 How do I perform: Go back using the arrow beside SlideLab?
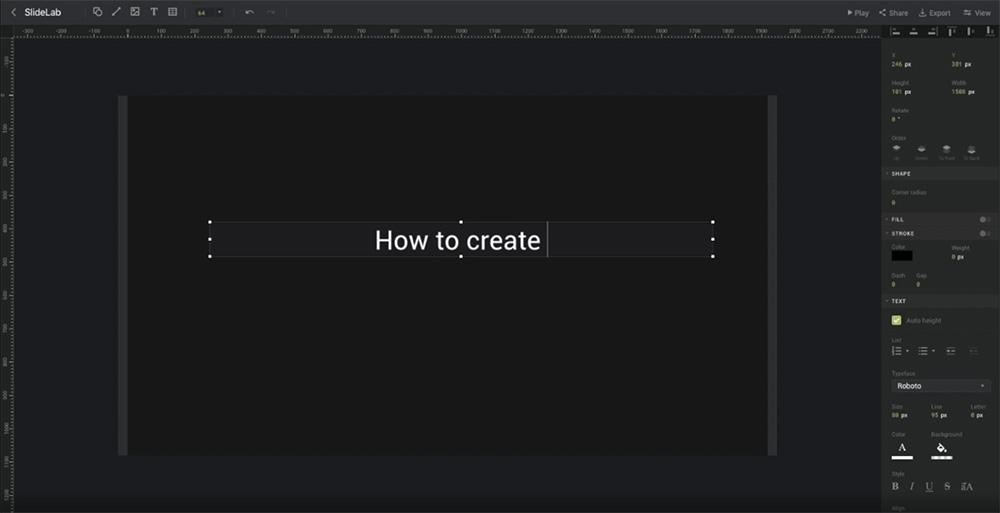click(x=13, y=12)
